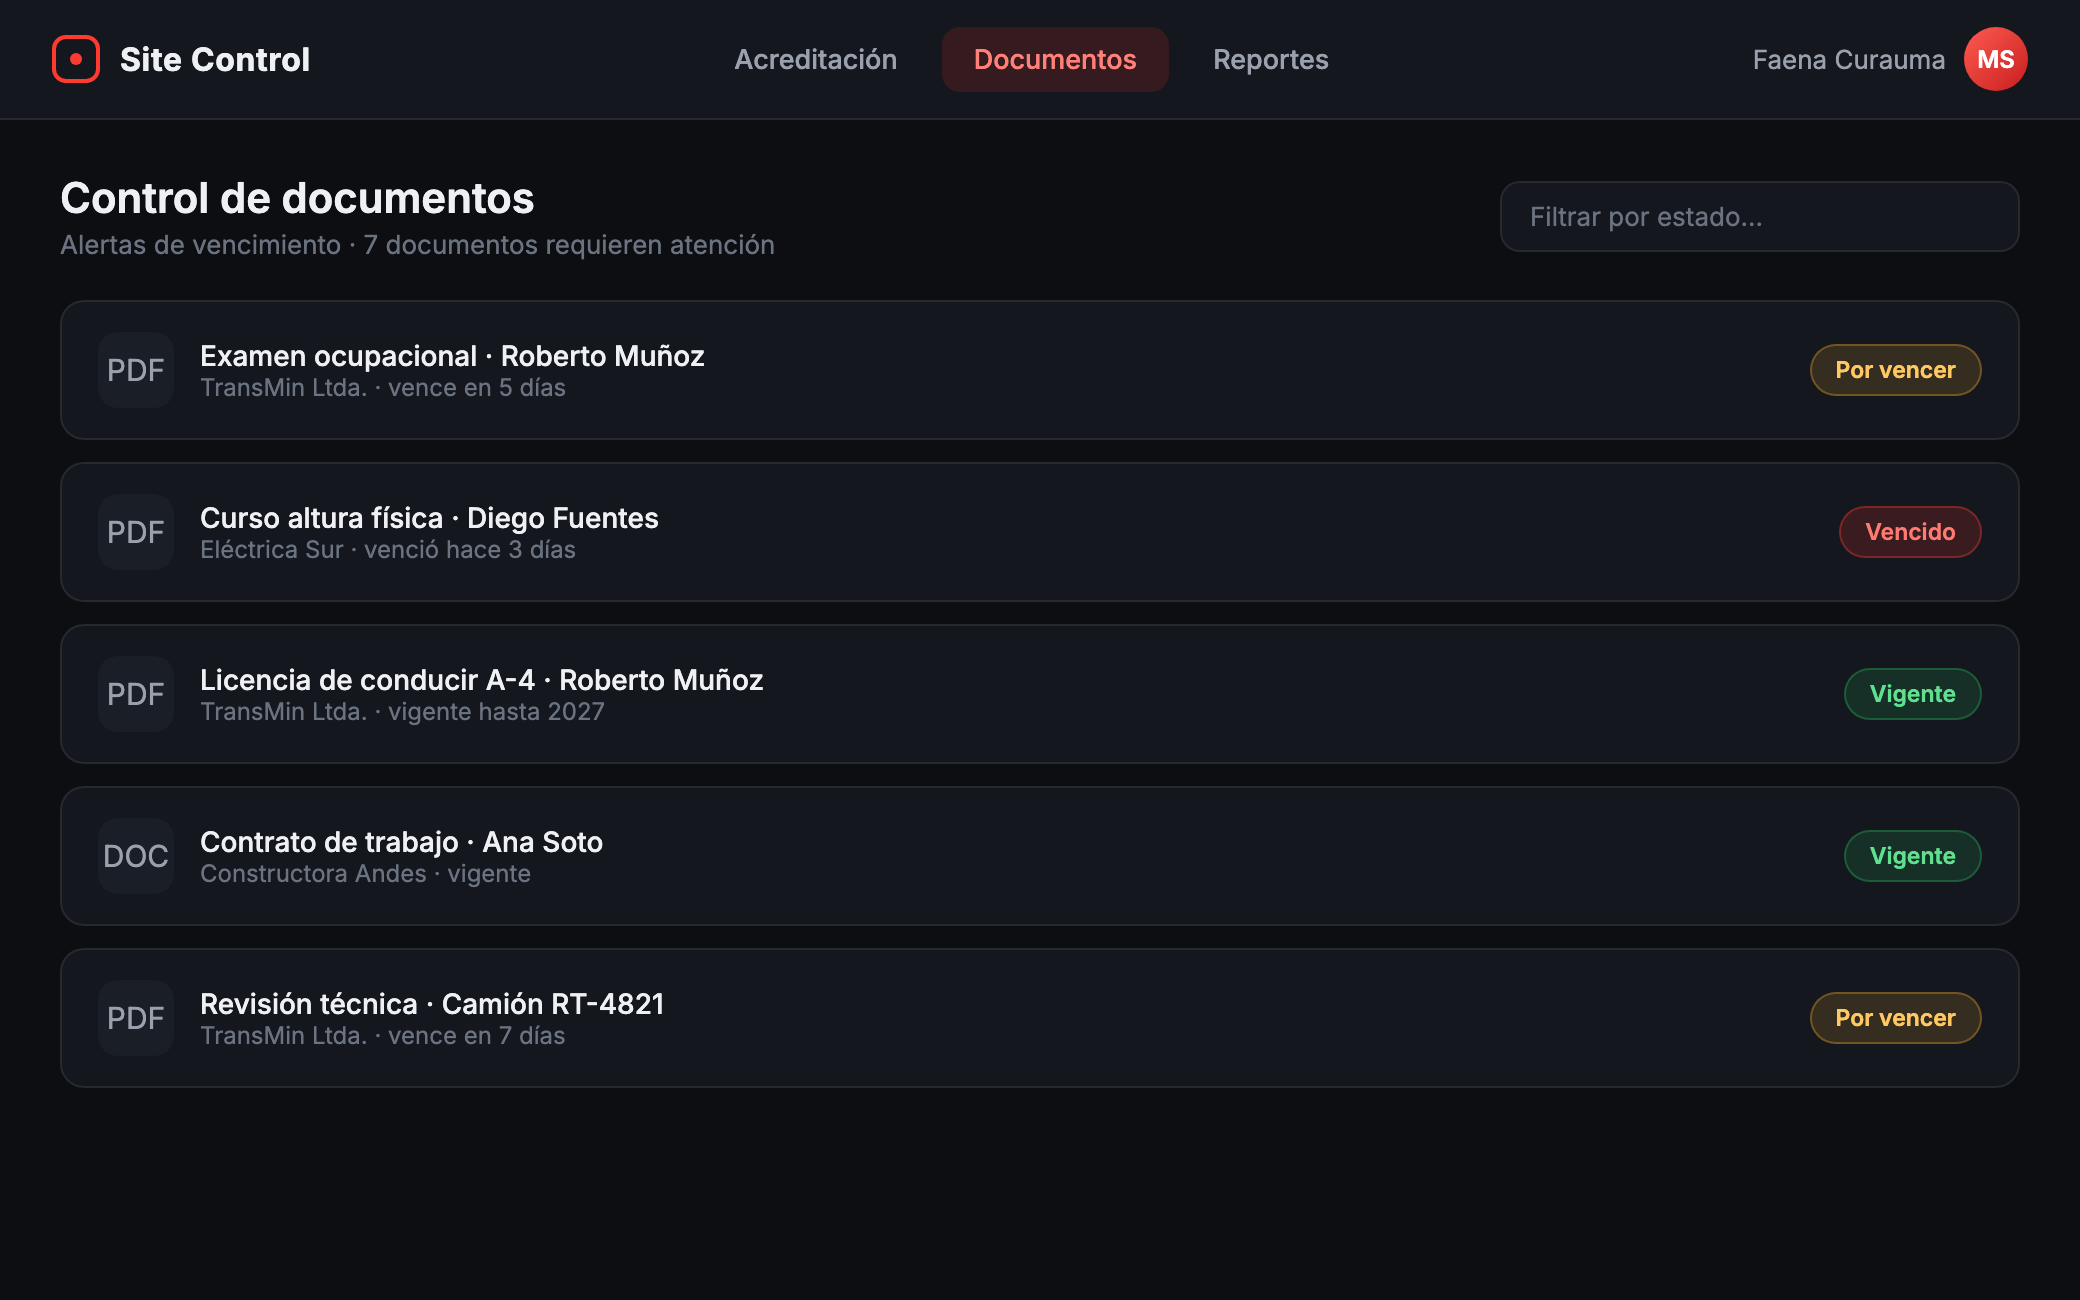
Task: Click Vigente badge on Licencia de conducir
Action: coord(1912,694)
